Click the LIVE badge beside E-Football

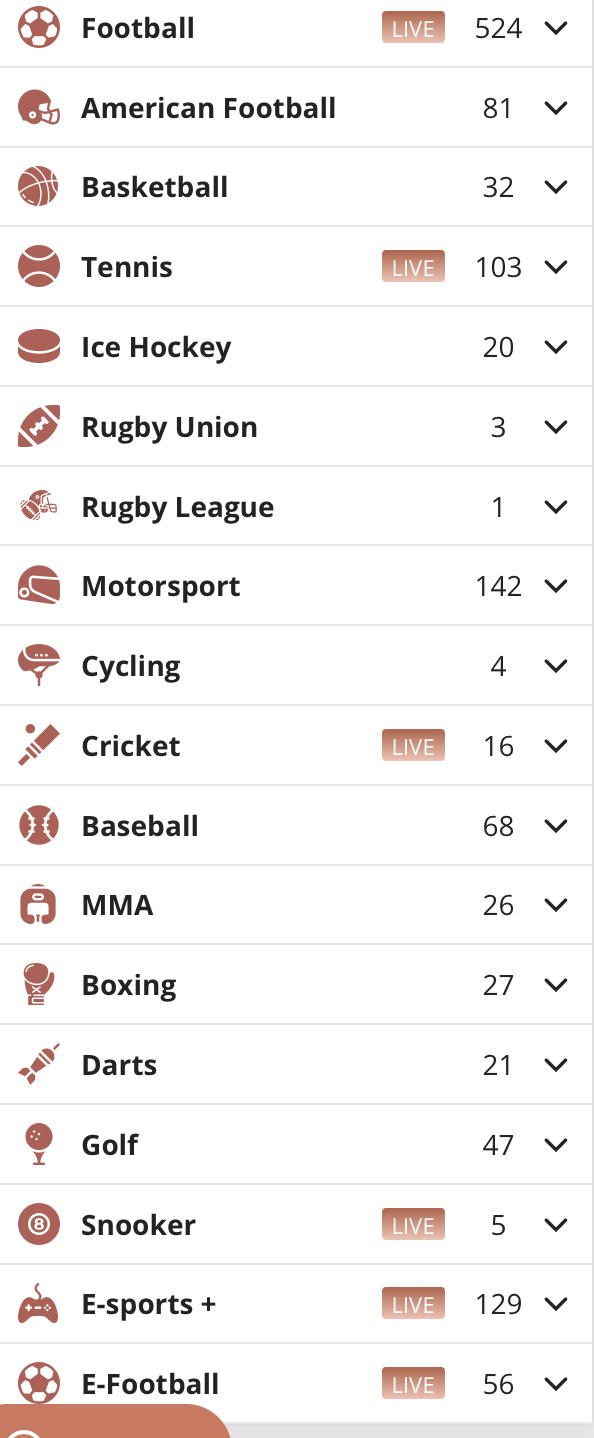413,1384
